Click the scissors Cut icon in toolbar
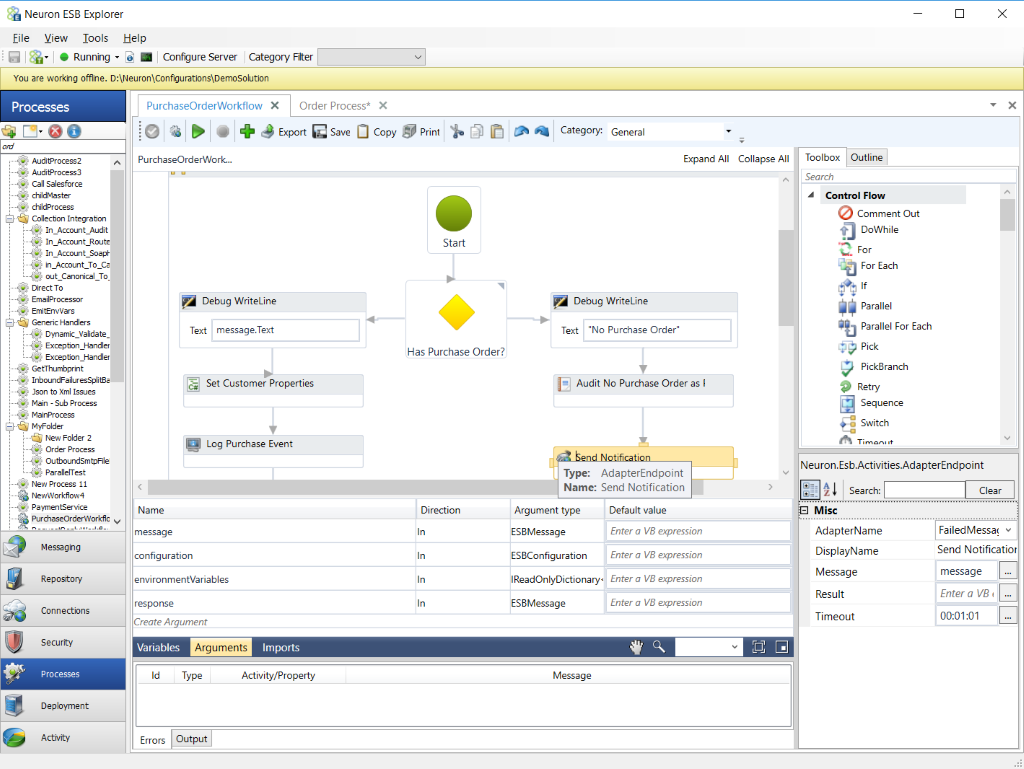Viewport: 1024px width, 769px height. [x=457, y=131]
